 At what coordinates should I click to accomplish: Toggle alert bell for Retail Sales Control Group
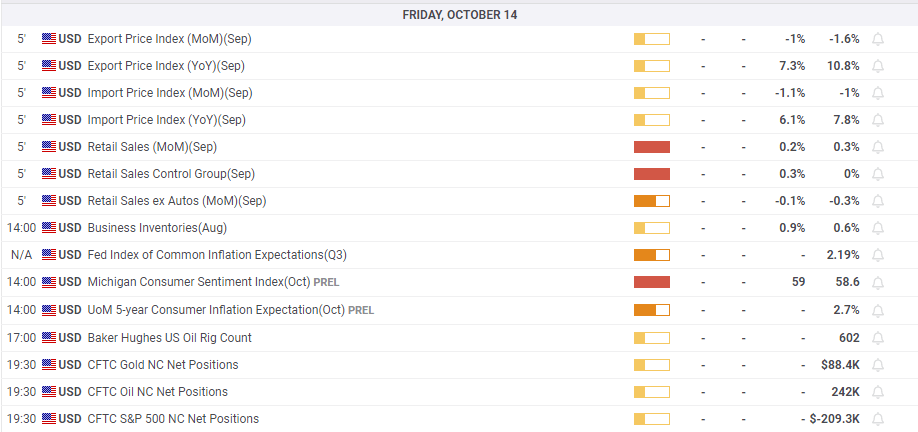pos(878,174)
